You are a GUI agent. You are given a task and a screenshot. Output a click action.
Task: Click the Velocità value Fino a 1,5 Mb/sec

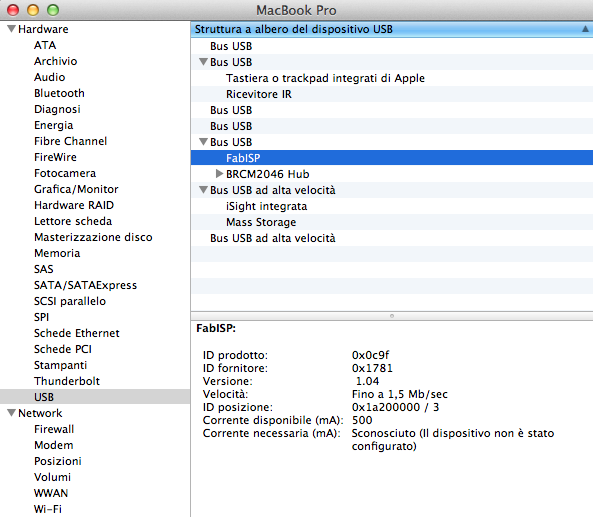coord(400,394)
